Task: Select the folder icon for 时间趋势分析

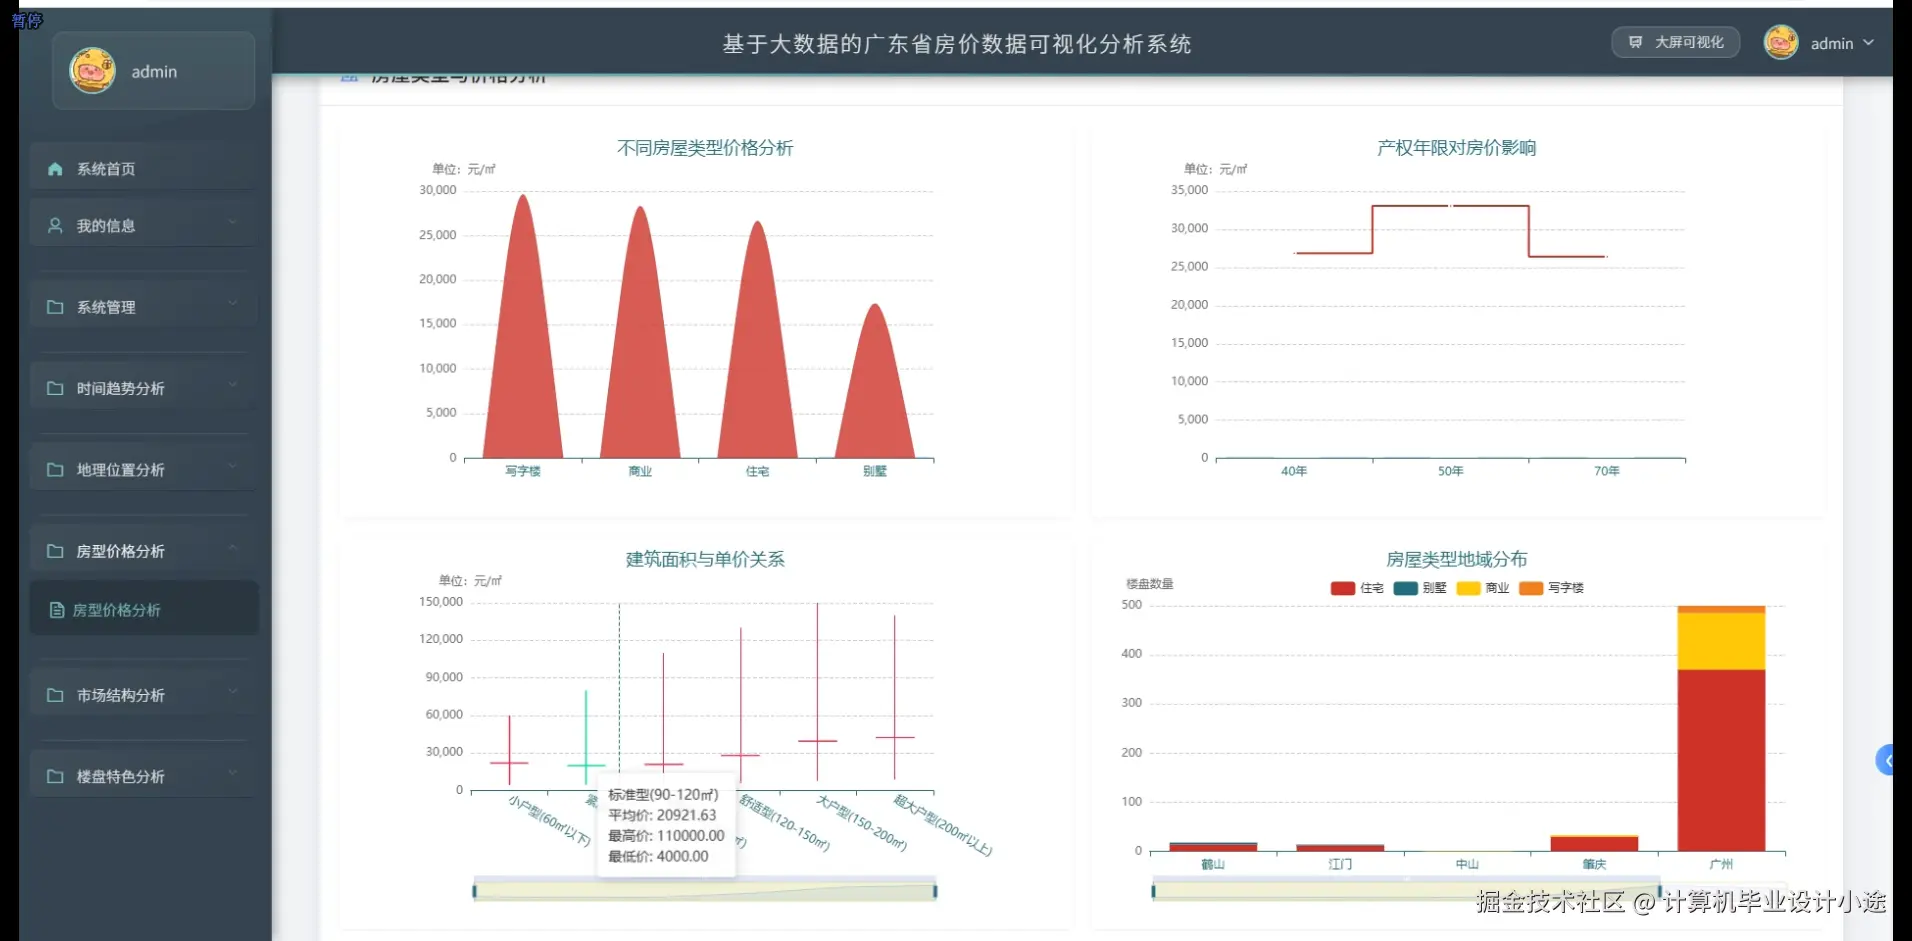Action: click(55, 388)
